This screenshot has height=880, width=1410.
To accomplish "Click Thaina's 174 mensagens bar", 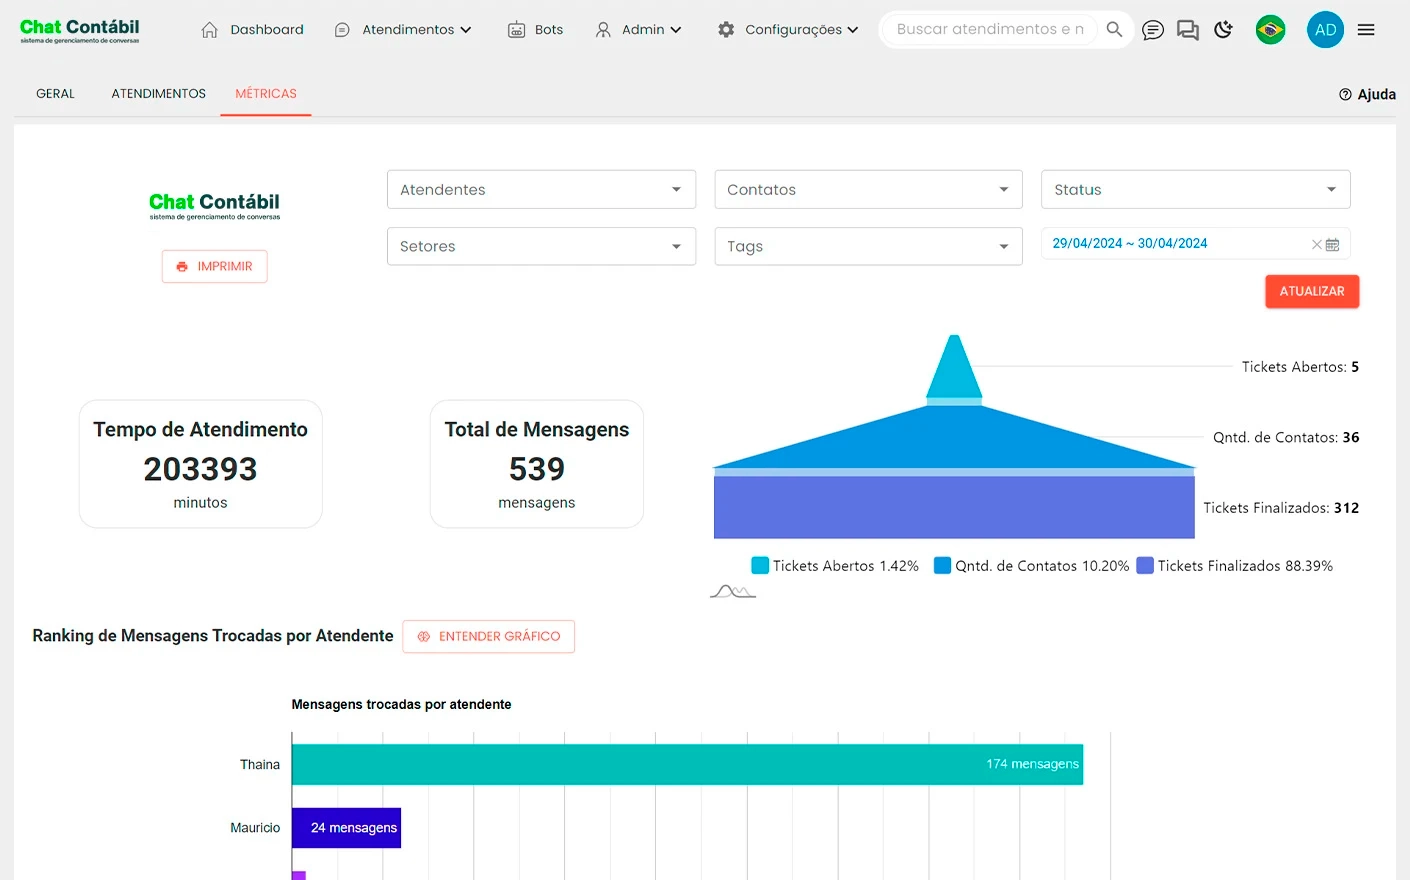I will (x=687, y=764).
